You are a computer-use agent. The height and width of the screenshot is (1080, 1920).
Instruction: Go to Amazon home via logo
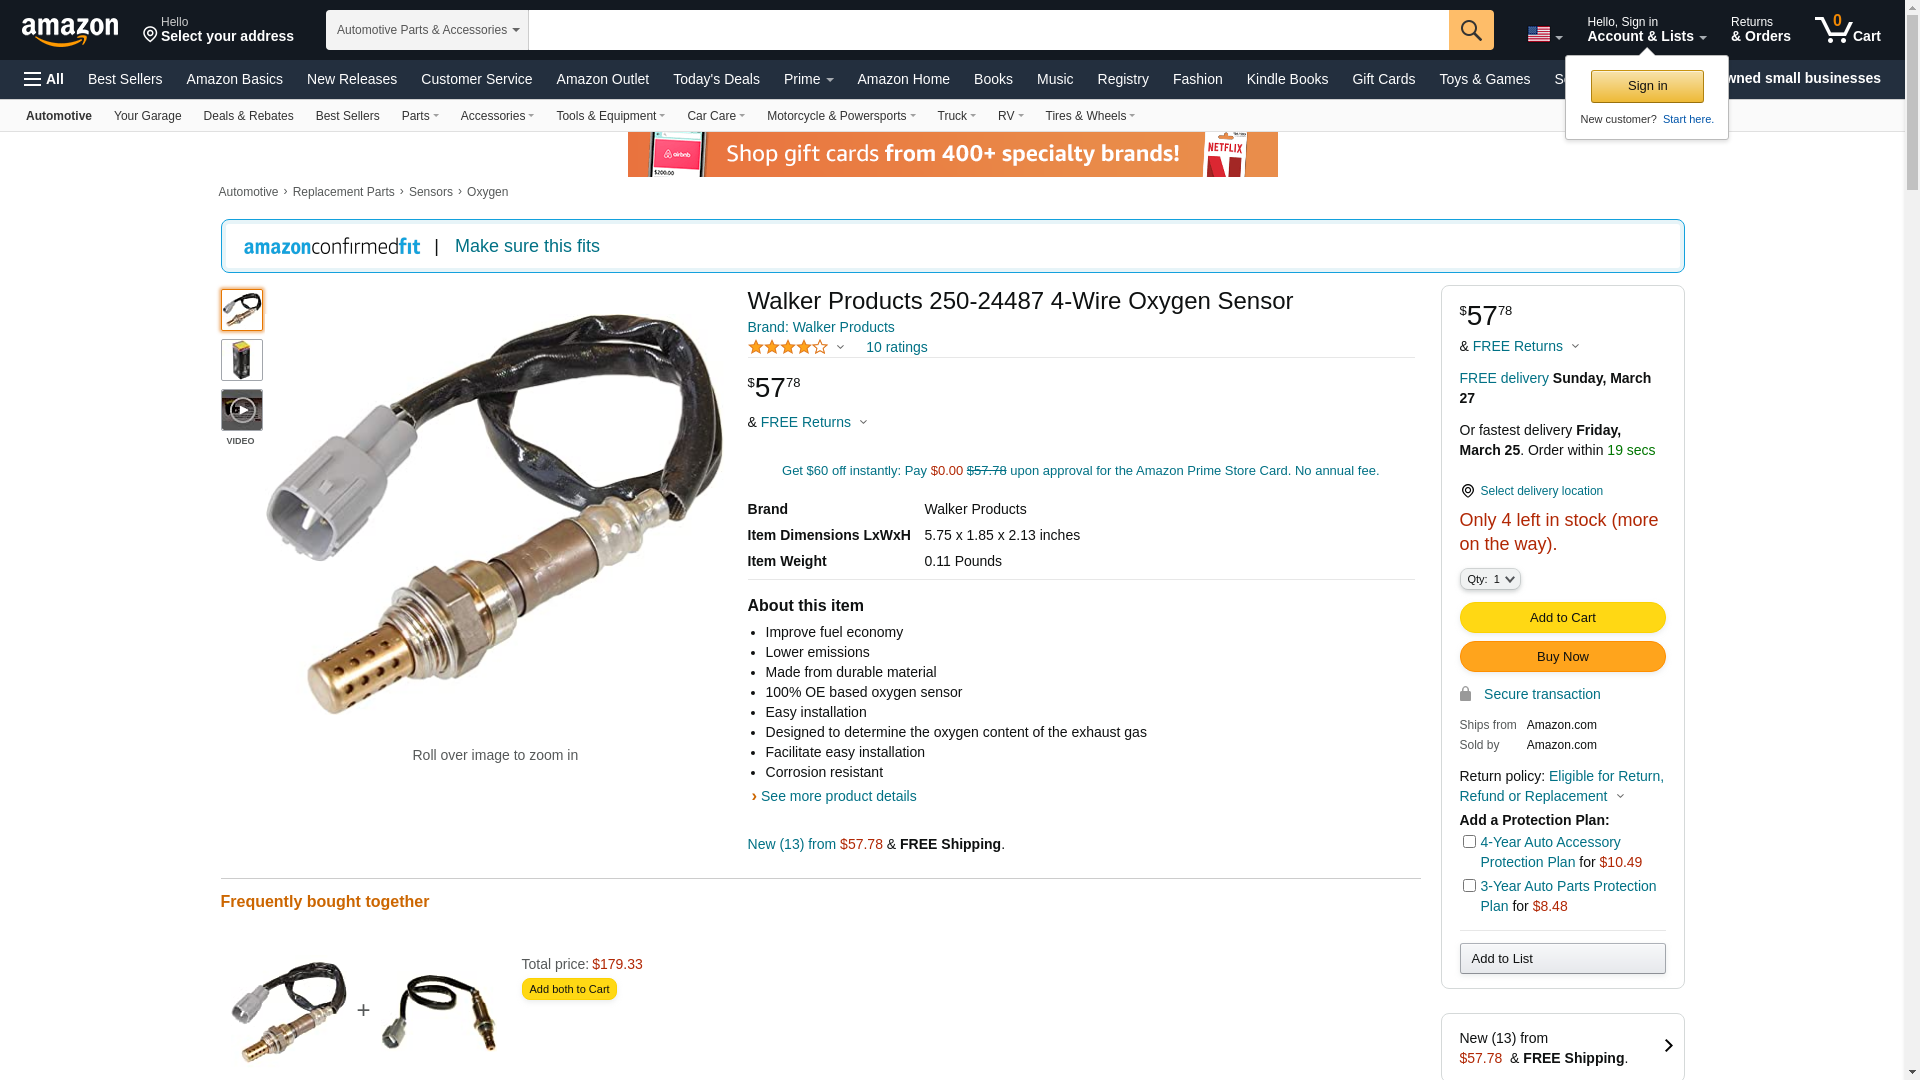click(70, 31)
